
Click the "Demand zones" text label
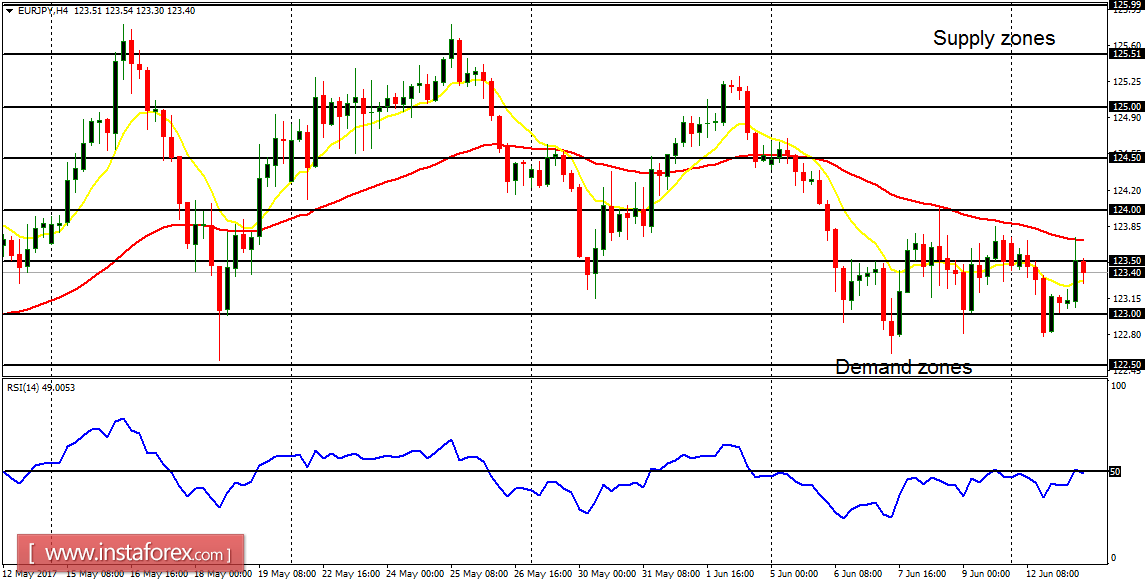(x=904, y=366)
